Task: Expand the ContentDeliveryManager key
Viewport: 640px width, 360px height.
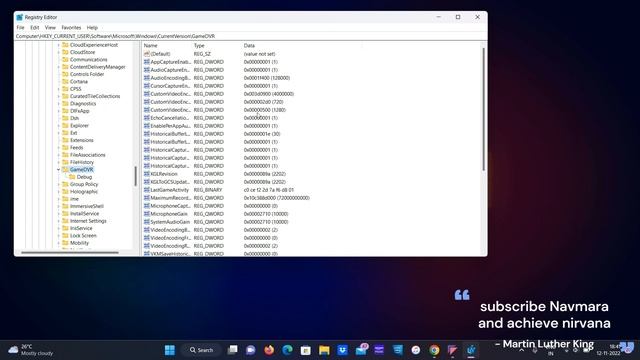Action: (x=58, y=67)
